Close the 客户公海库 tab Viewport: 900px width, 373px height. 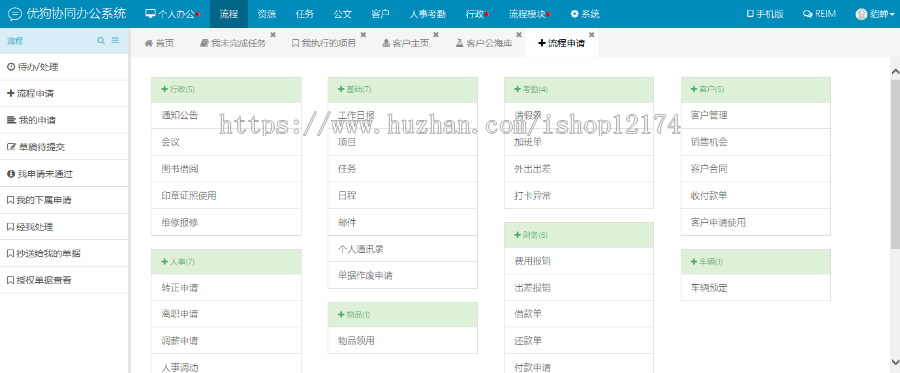519,34
